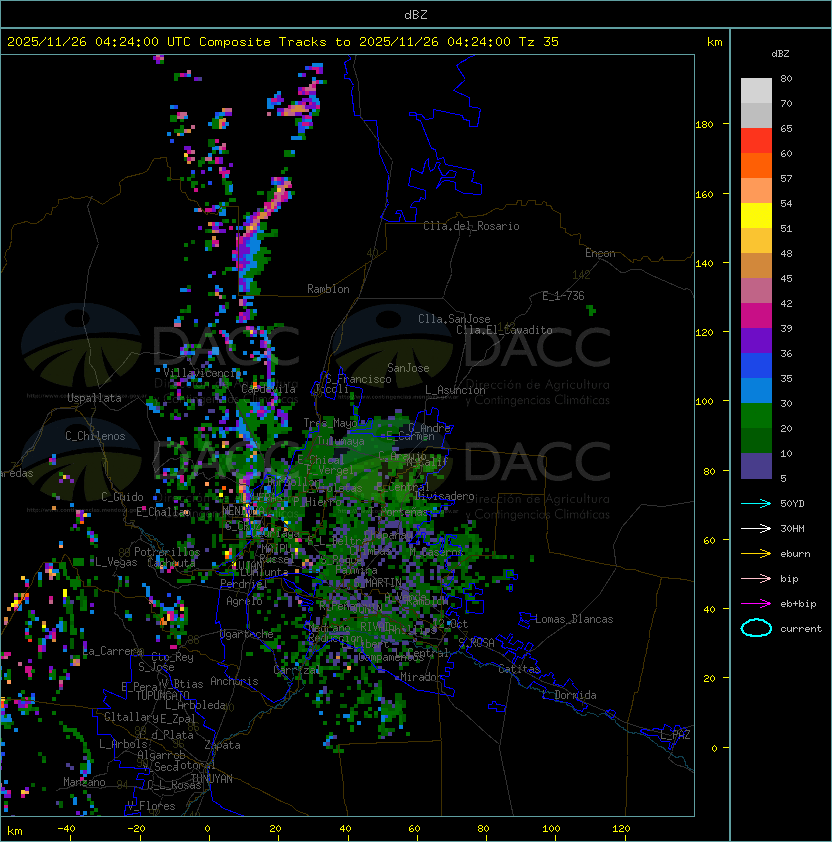Click the white arrow icon beside 30HM
The width and height of the screenshot is (832, 842).
pyautogui.click(x=756, y=529)
